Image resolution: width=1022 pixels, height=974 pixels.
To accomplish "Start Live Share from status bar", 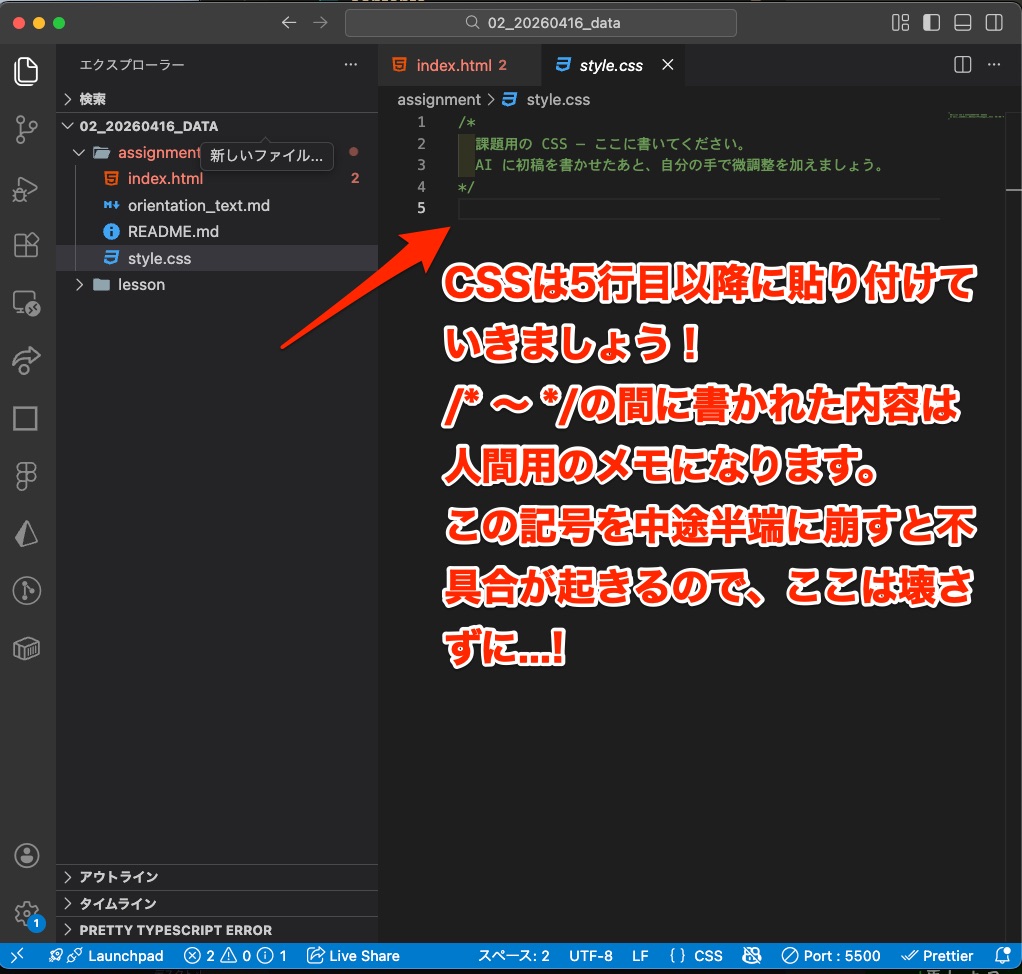I will click(353, 956).
